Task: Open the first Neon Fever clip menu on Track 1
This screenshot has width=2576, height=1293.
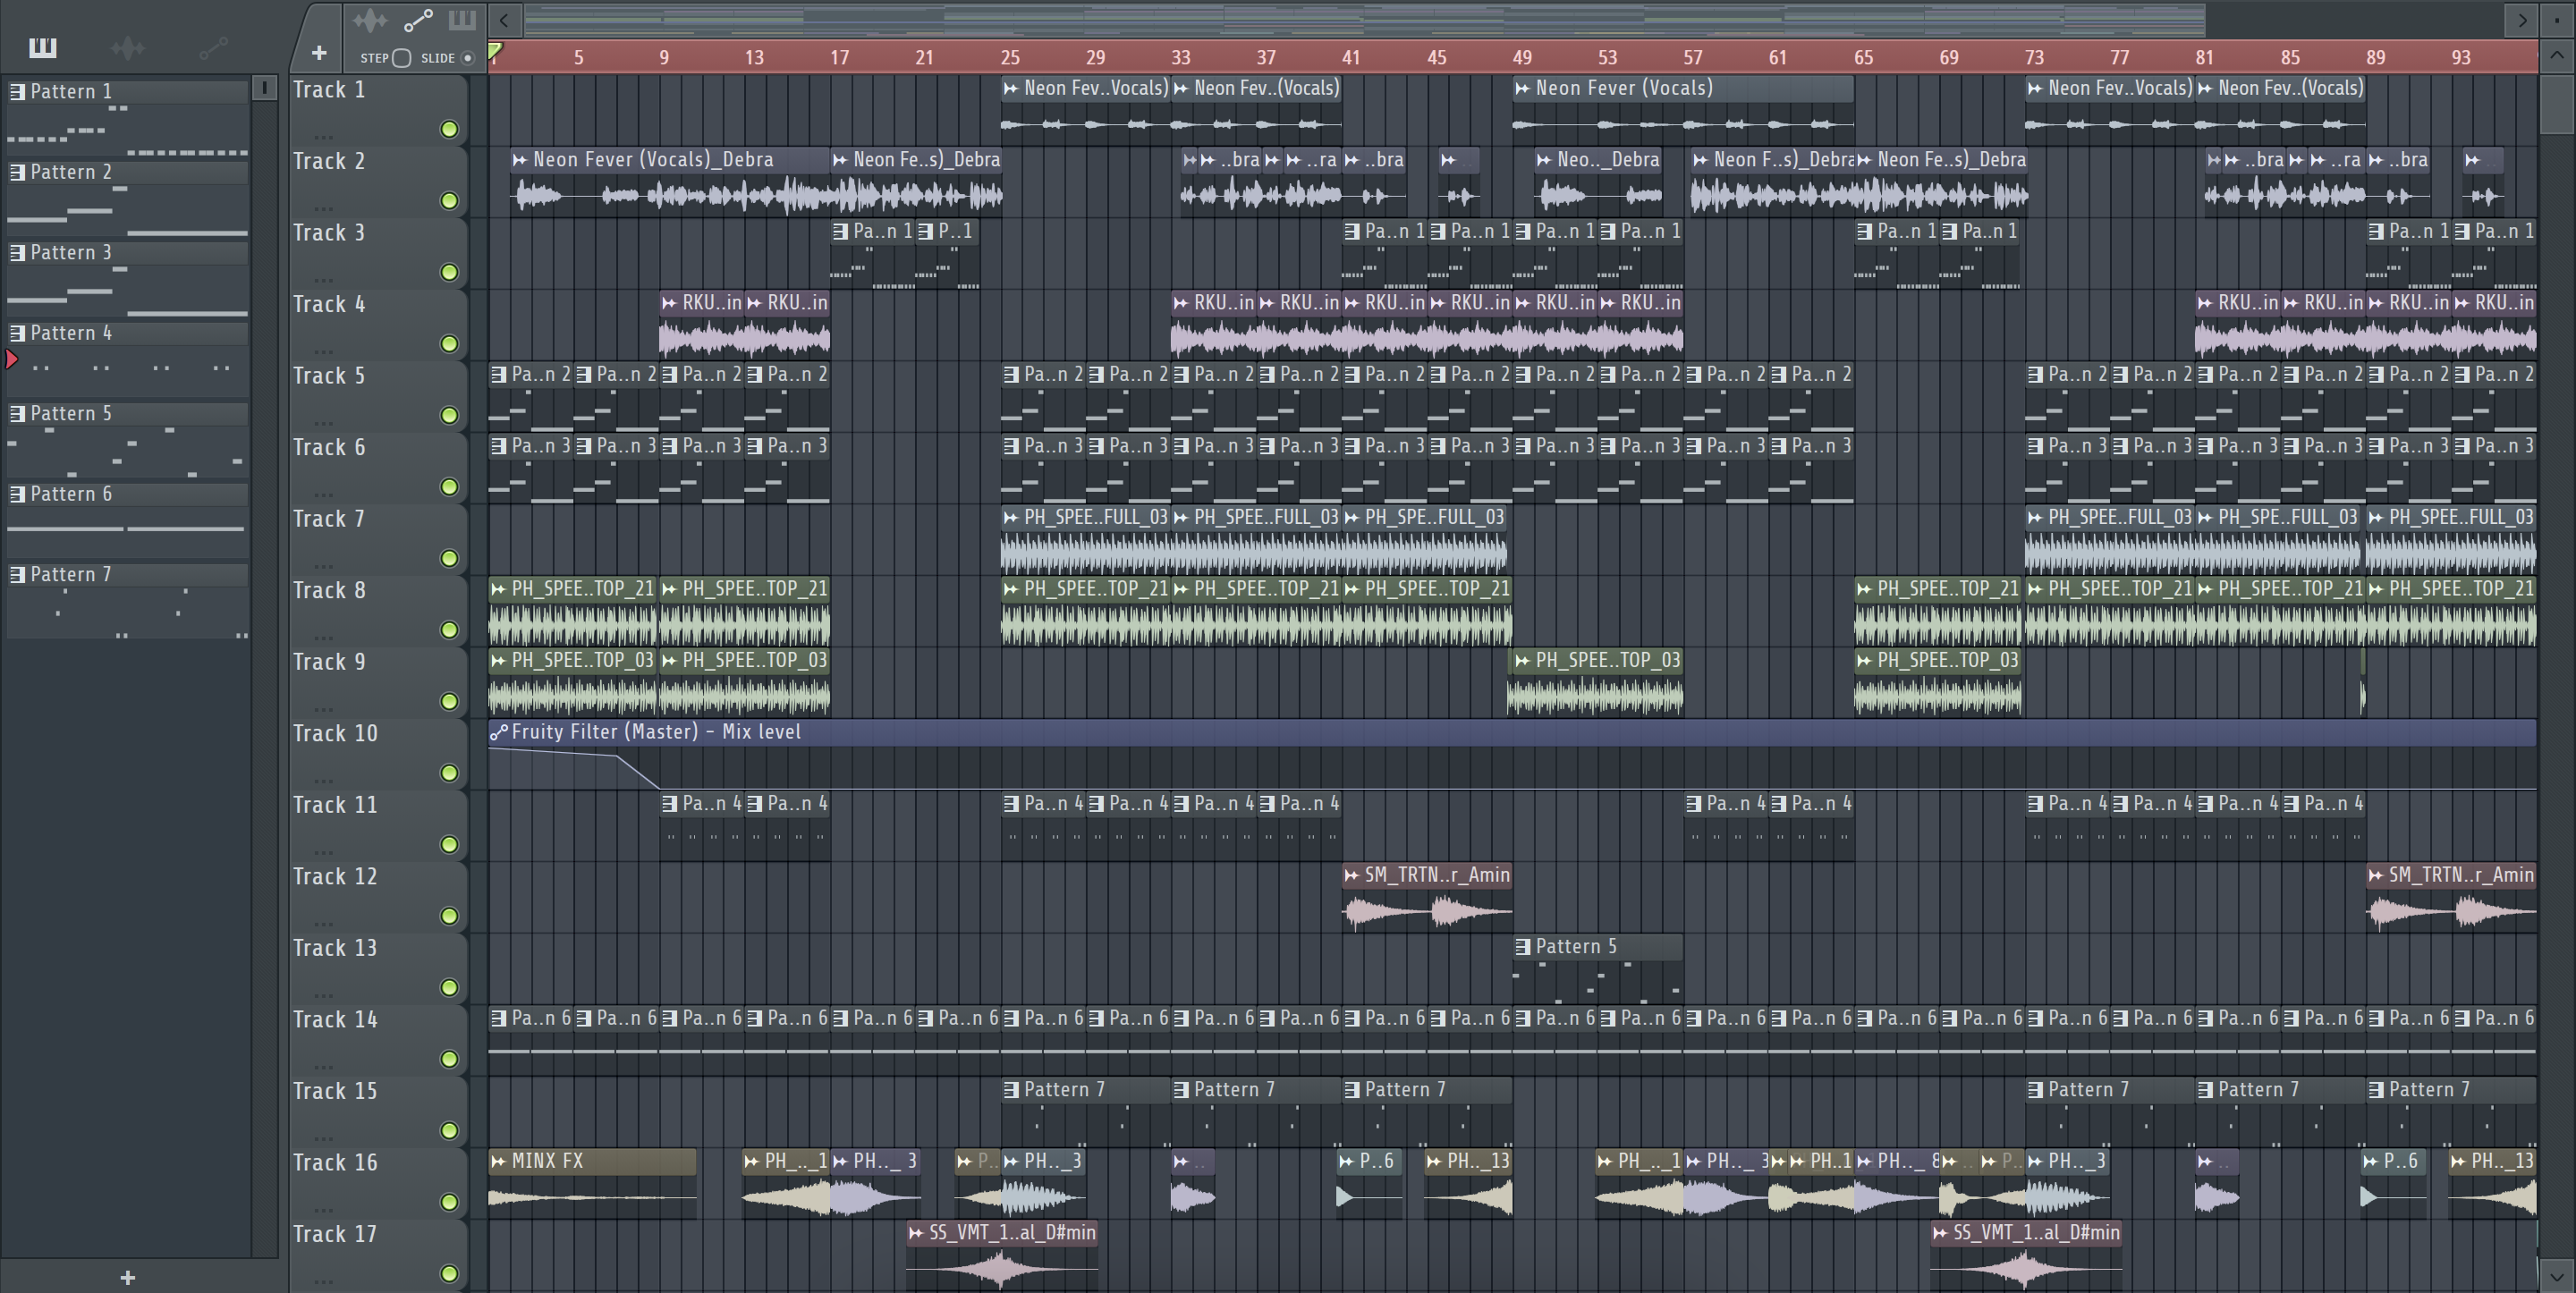Action: click(x=1010, y=89)
